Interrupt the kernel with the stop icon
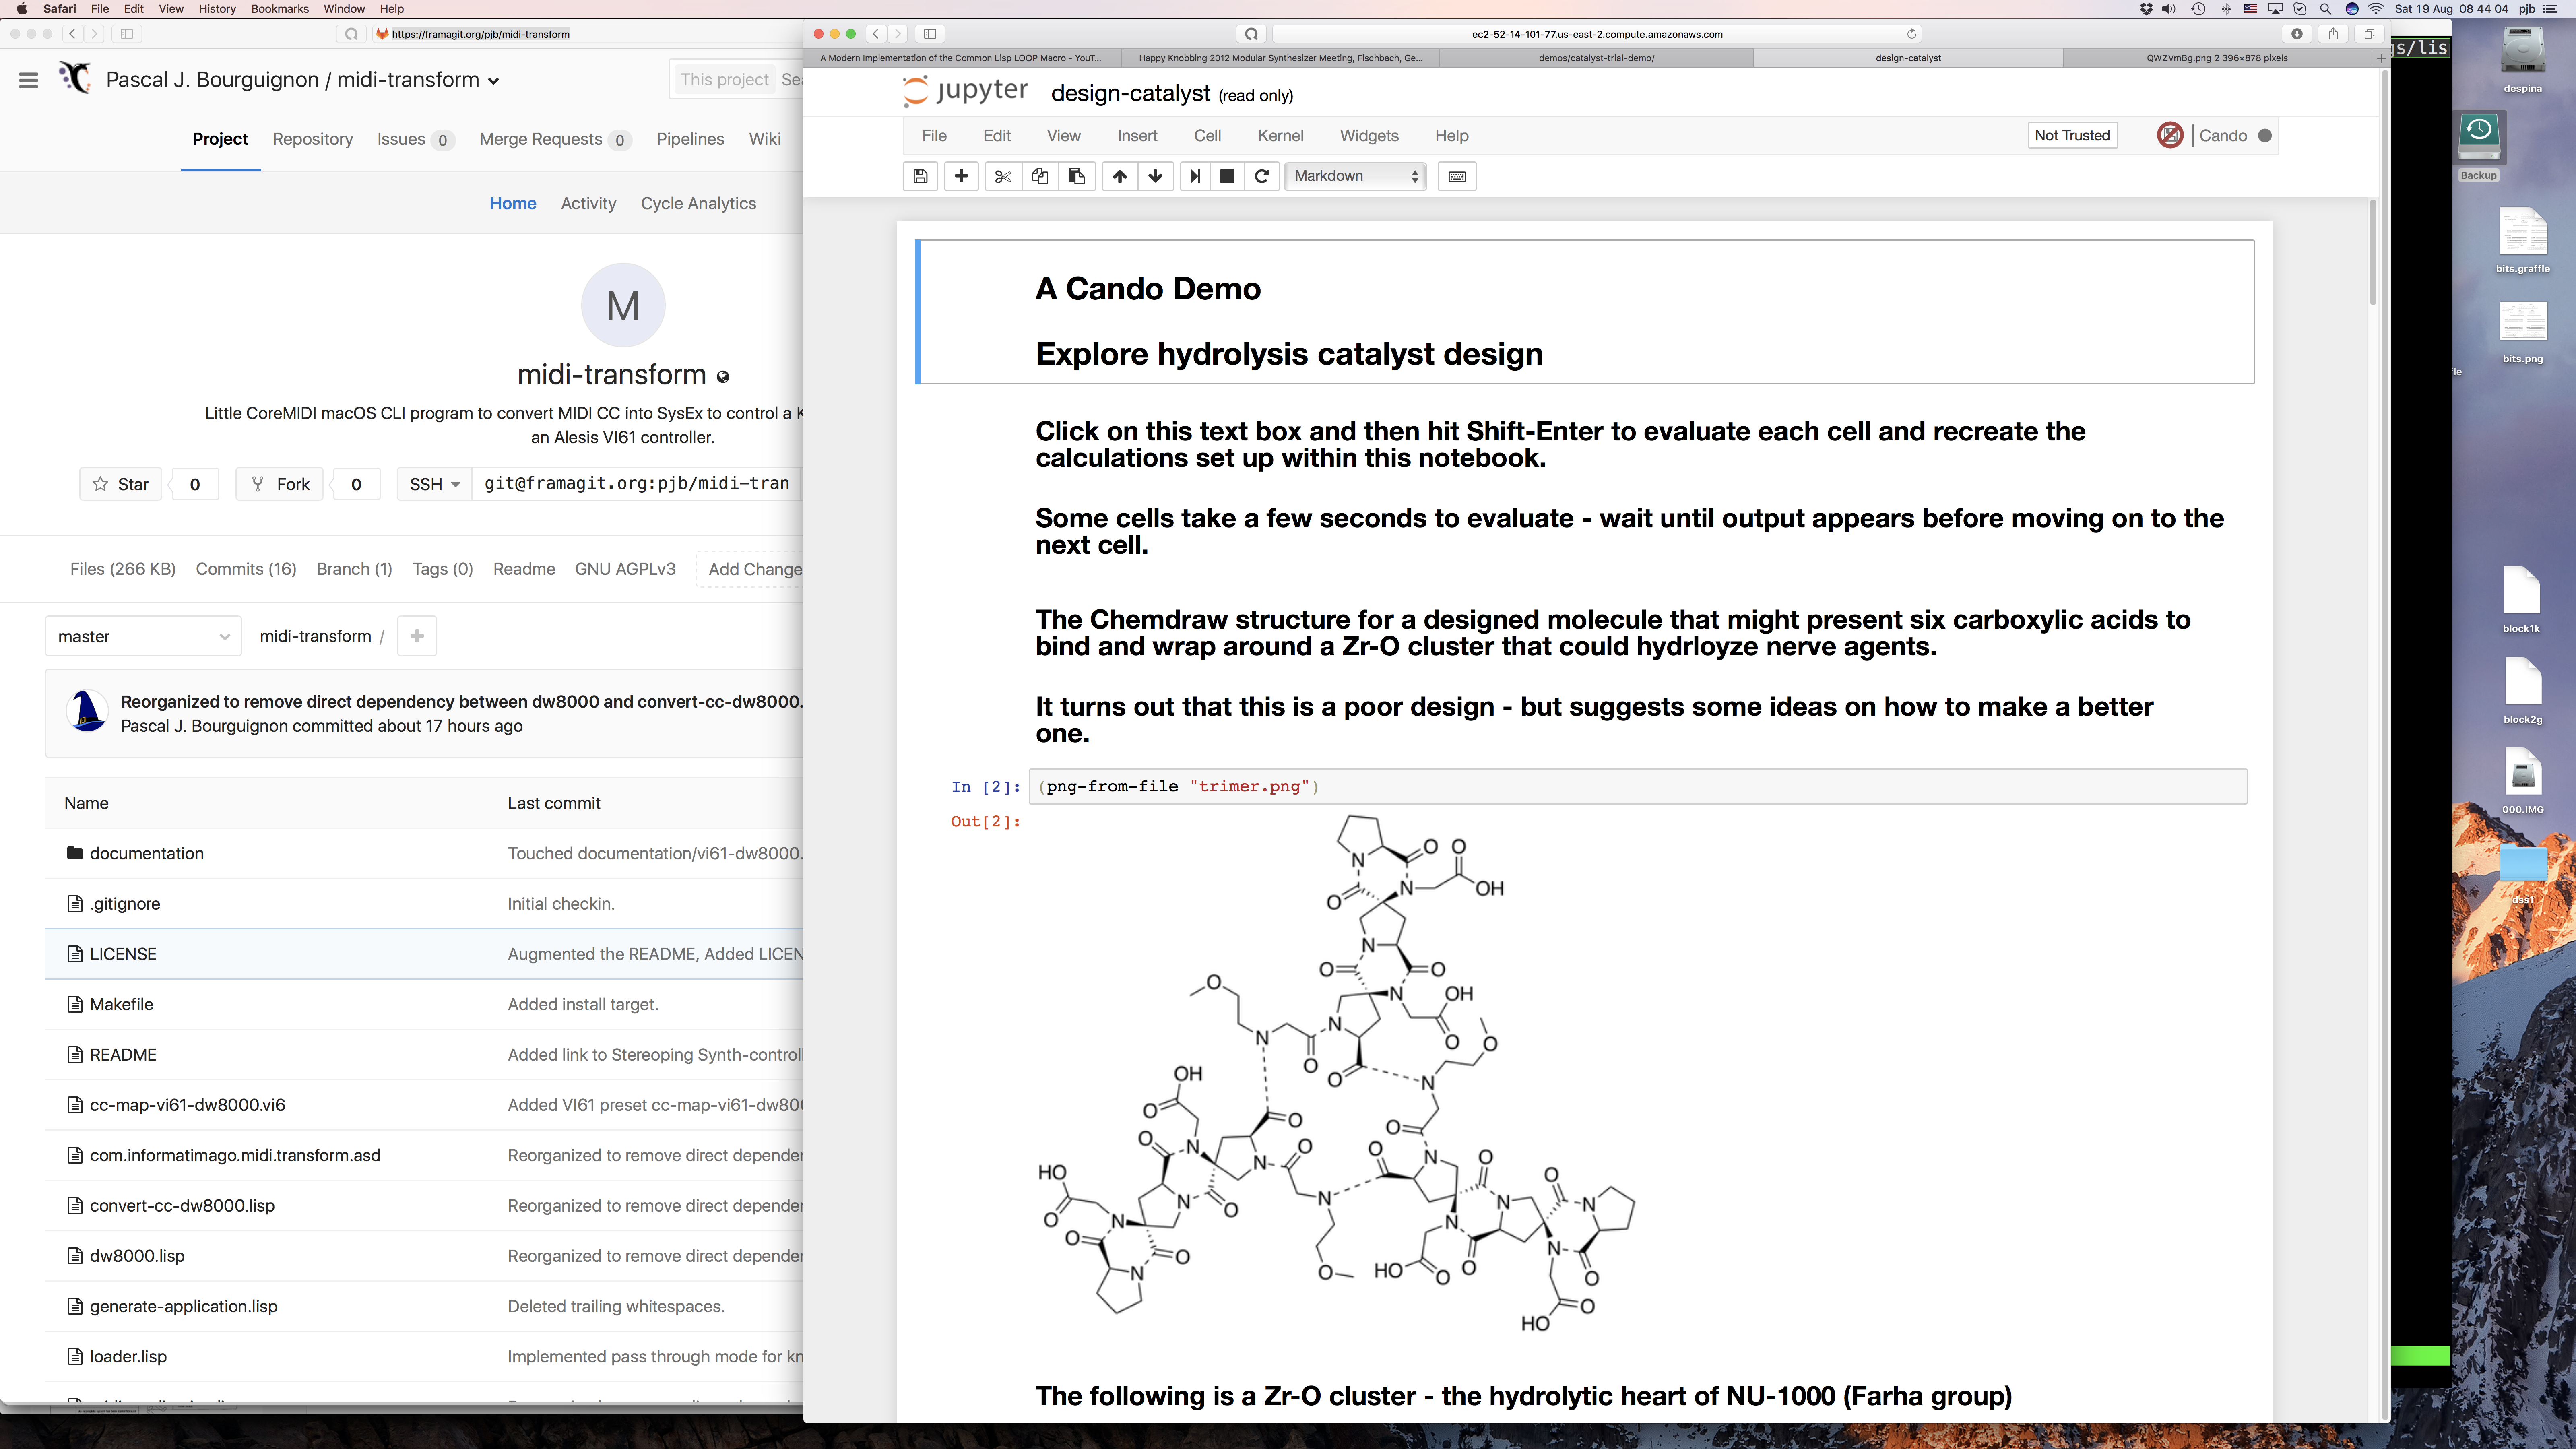The width and height of the screenshot is (2576, 1449). 1227,176
